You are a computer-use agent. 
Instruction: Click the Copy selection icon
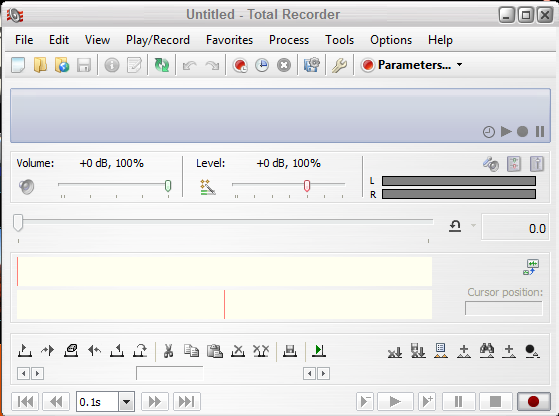click(x=191, y=351)
